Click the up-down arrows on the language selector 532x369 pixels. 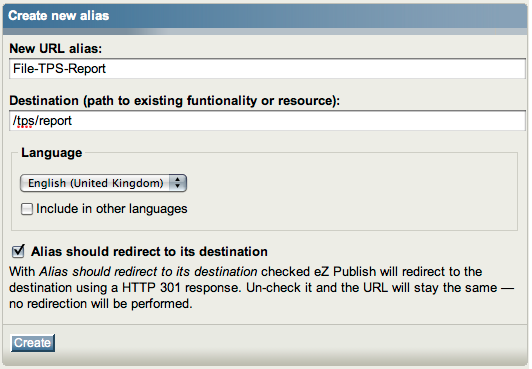(177, 183)
